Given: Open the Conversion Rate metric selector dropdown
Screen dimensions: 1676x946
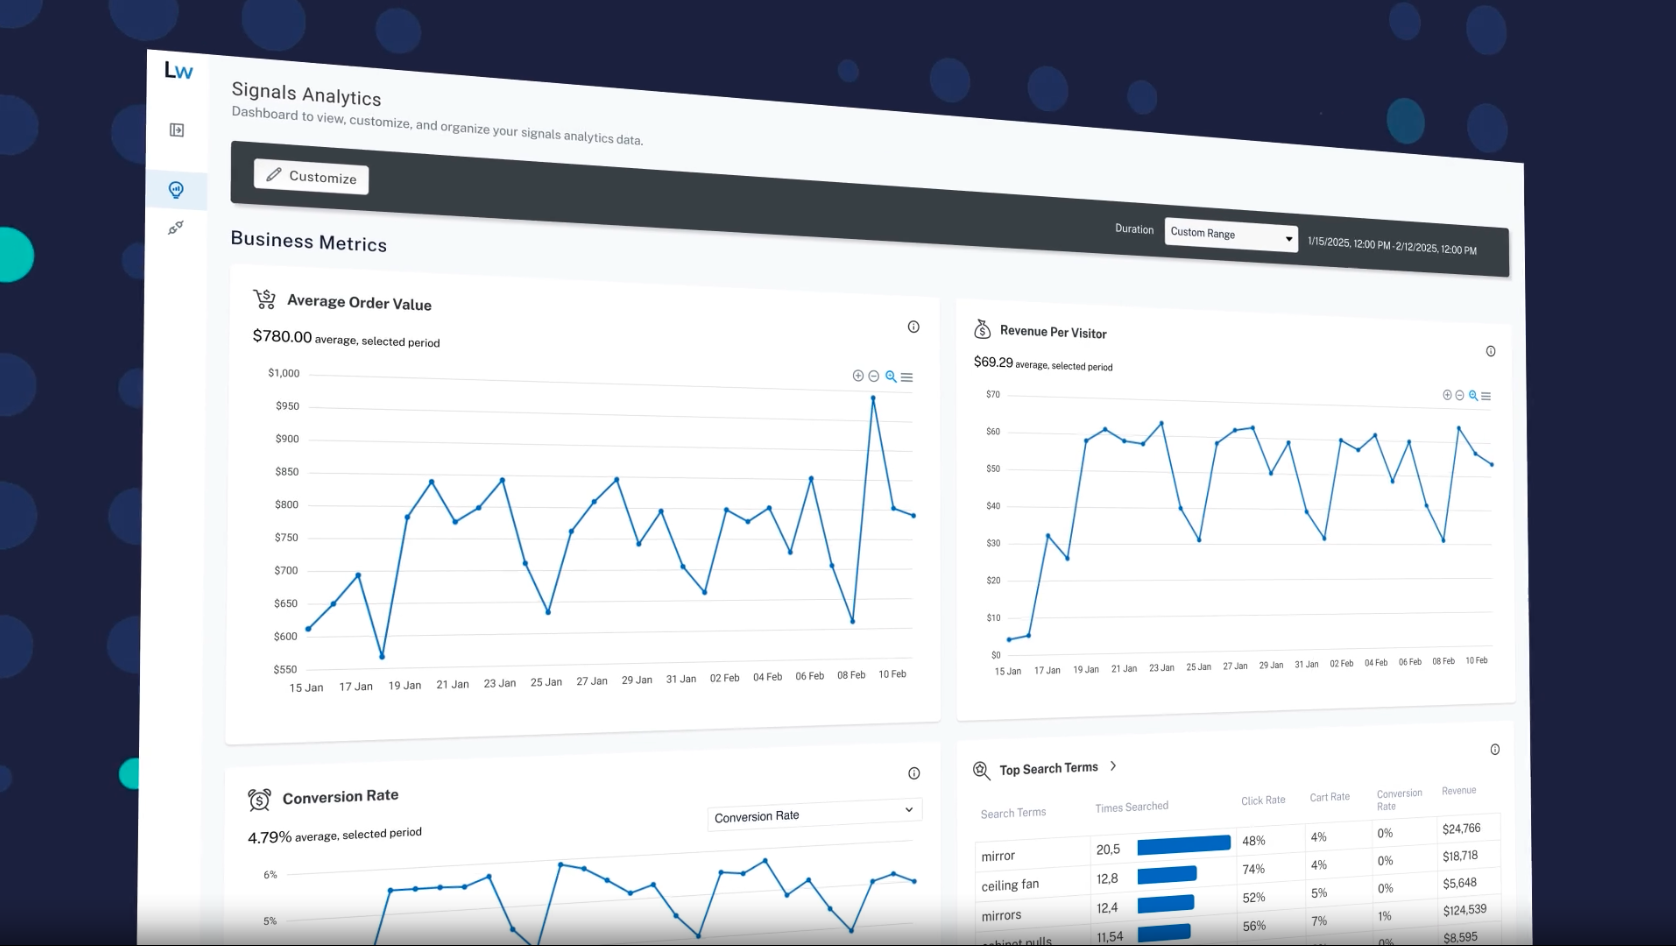Looking at the screenshot, I should point(814,813).
